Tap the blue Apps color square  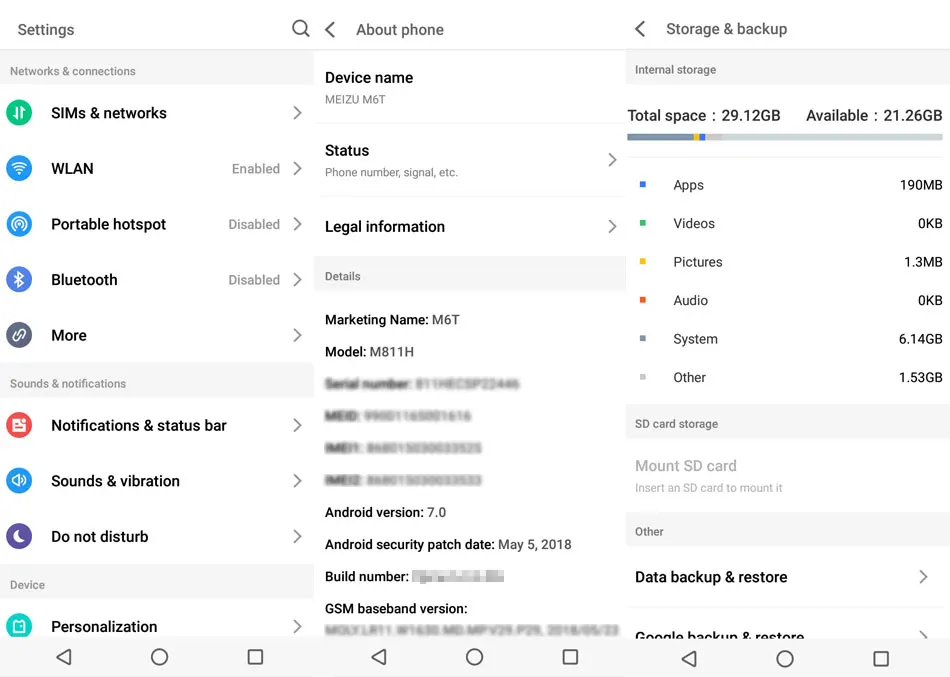point(643,184)
